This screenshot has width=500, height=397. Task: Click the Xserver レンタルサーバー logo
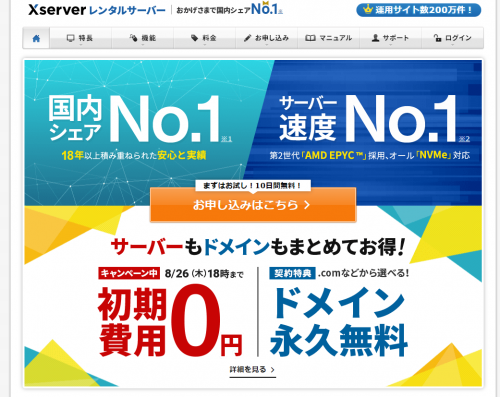click(97, 10)
